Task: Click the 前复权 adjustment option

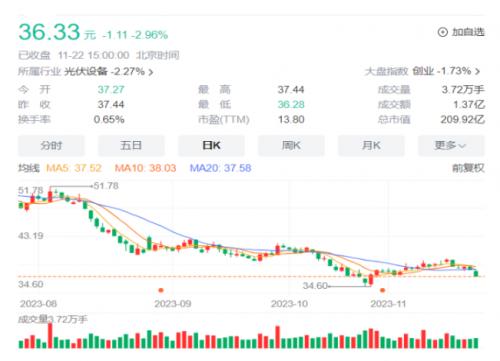Action: click(468, 168)
